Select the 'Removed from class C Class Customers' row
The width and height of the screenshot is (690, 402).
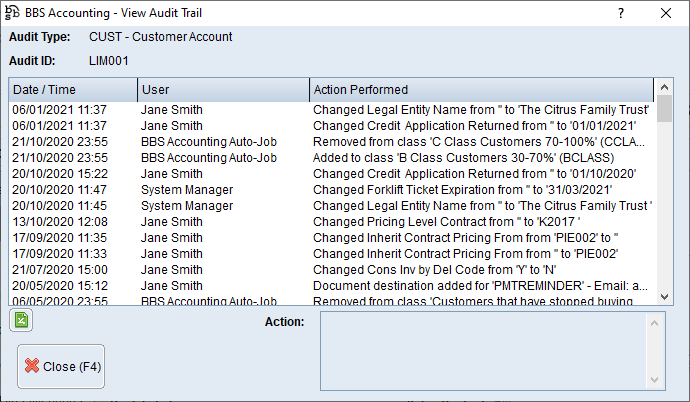tap(480, 142)
